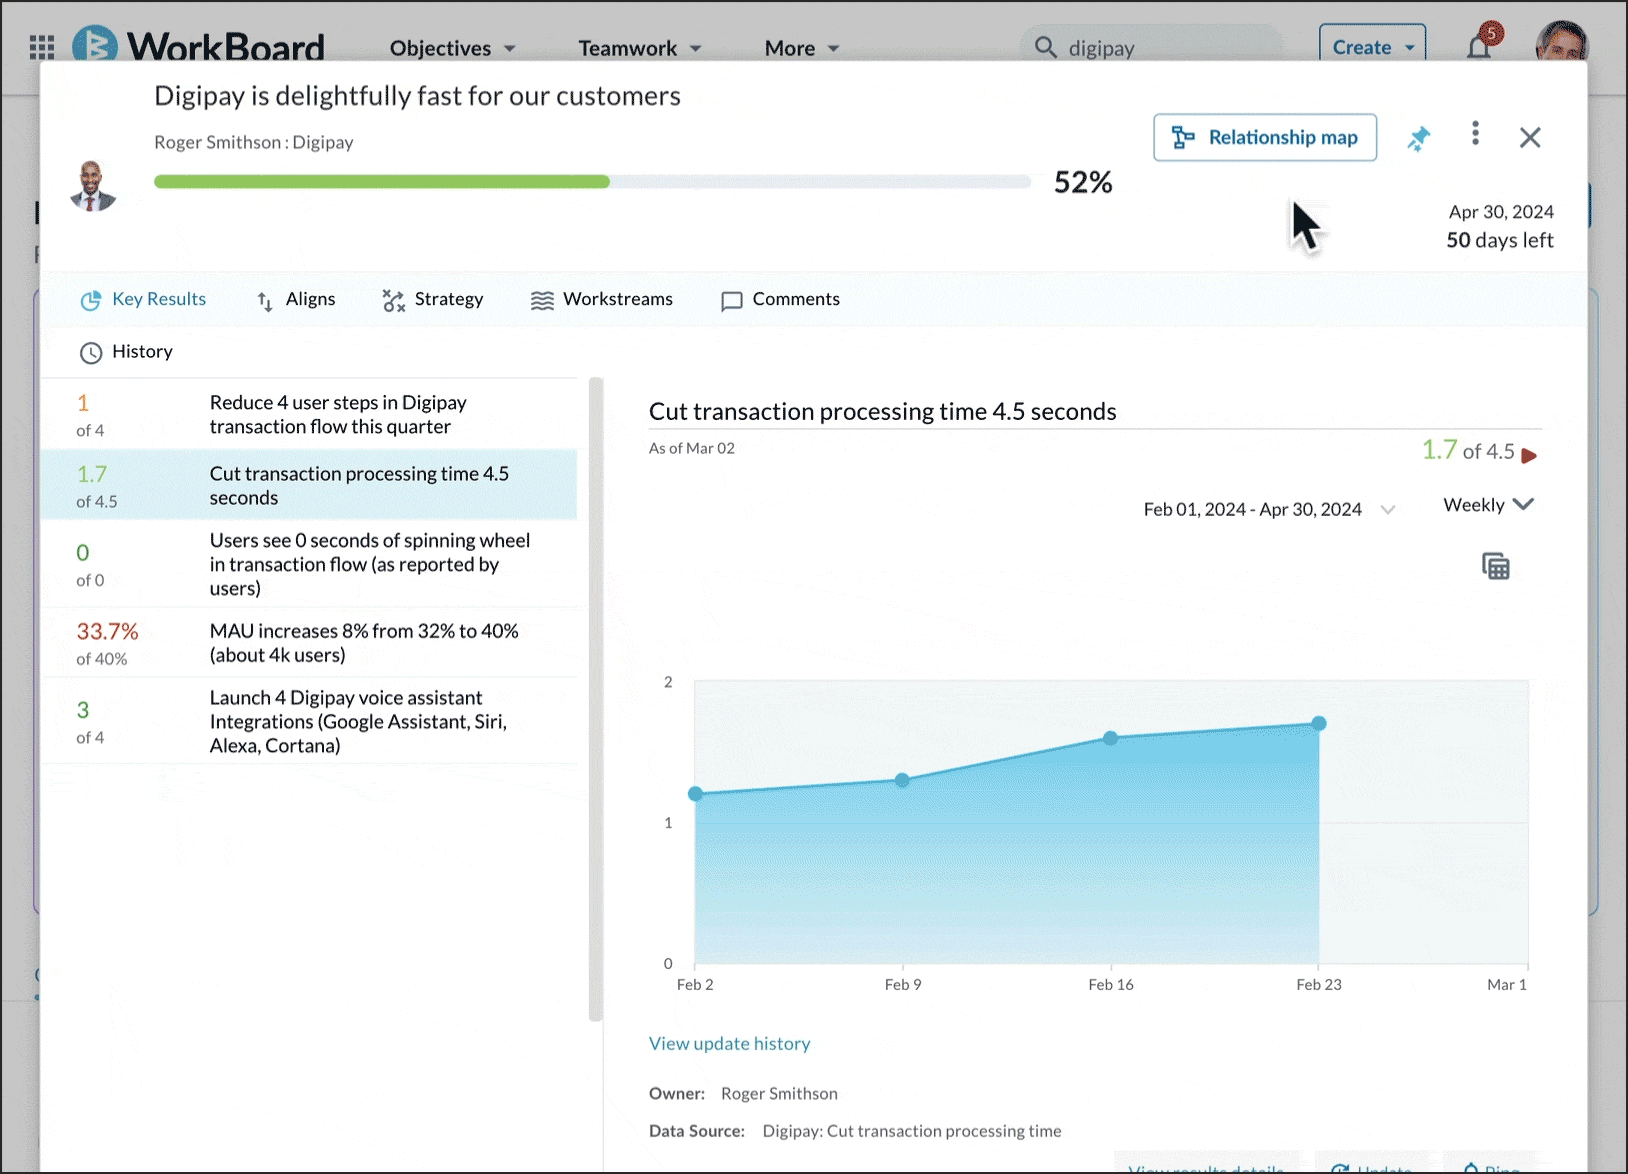Click the Apr 30, 2024 due date
Viewport: 1628px width, 1174px height.
(1501, 212)
